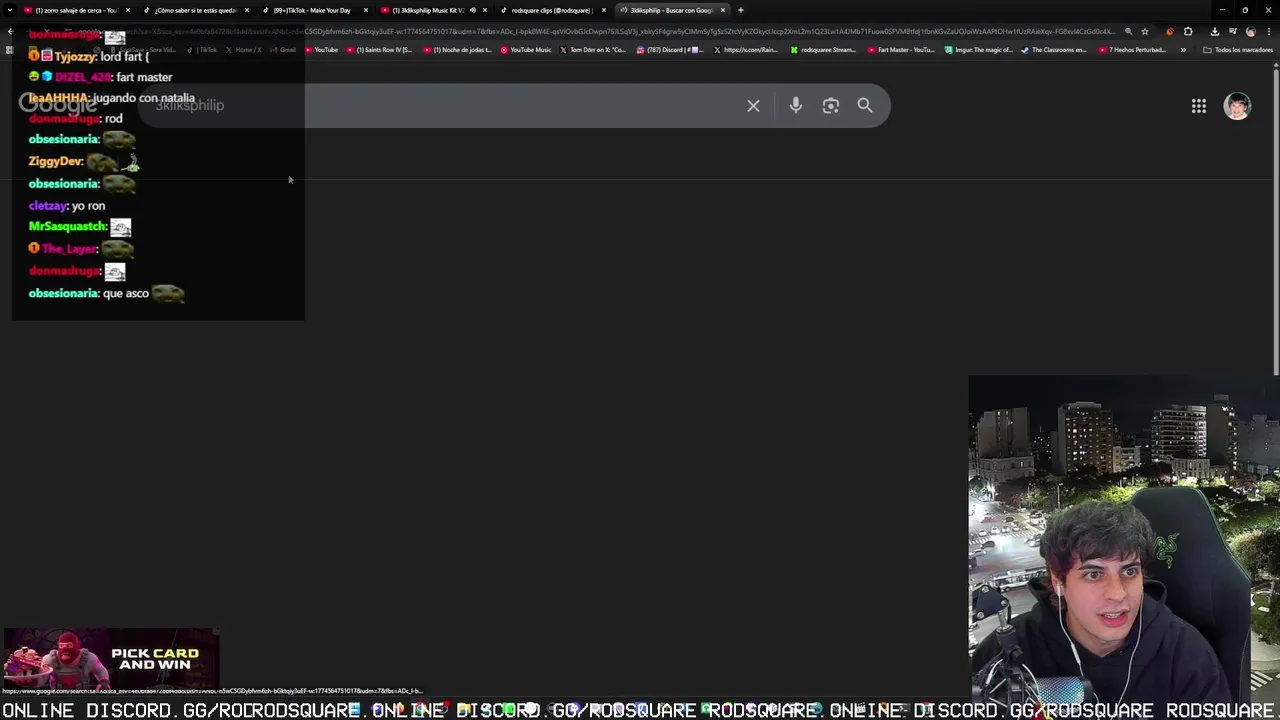The image size is (1280, 720).
Task: Go back with the browser back arrow
Action: (x=10, y=32)
